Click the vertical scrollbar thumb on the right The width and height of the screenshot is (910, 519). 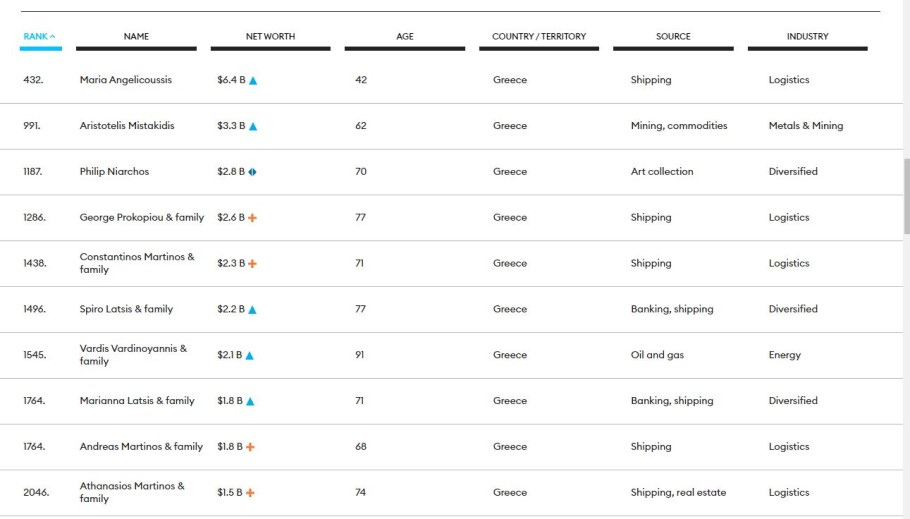click(x=906, y=195)
